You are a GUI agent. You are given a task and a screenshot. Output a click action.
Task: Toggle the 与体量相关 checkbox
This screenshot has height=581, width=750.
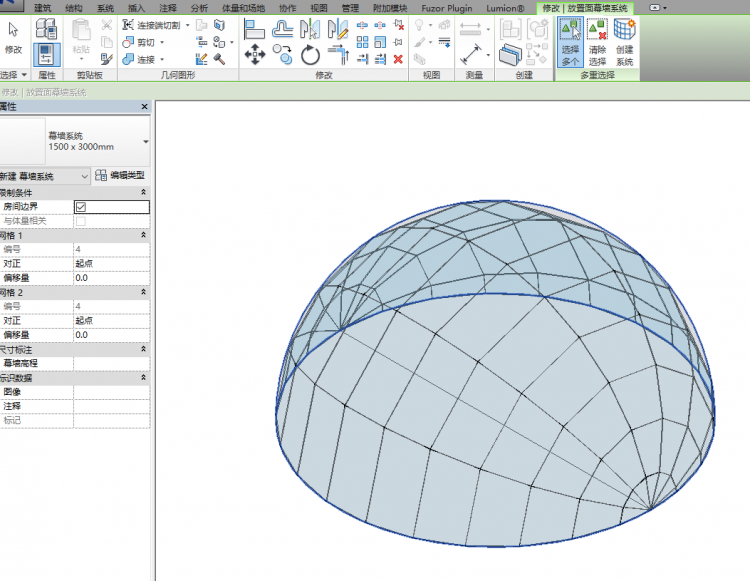(80, 221)
